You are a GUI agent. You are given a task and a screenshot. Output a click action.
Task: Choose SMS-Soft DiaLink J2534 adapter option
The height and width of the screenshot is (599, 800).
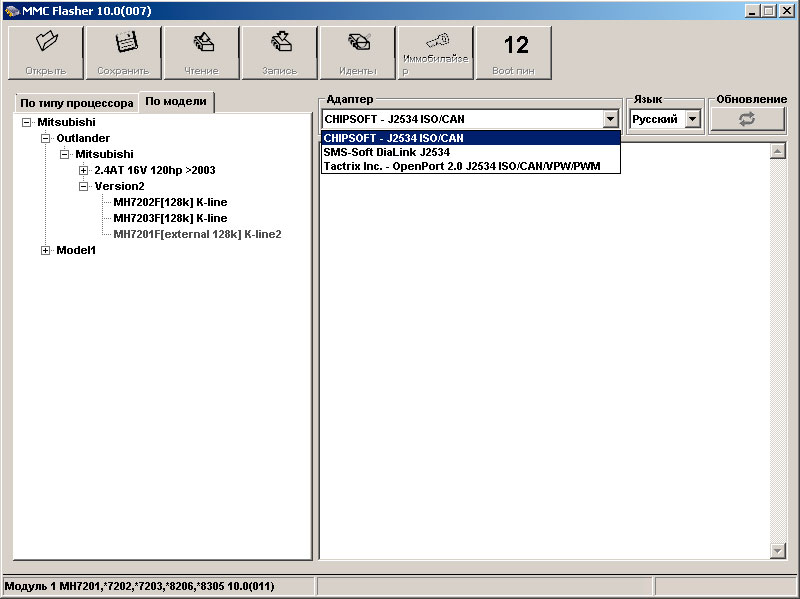[x=386, y=152]
